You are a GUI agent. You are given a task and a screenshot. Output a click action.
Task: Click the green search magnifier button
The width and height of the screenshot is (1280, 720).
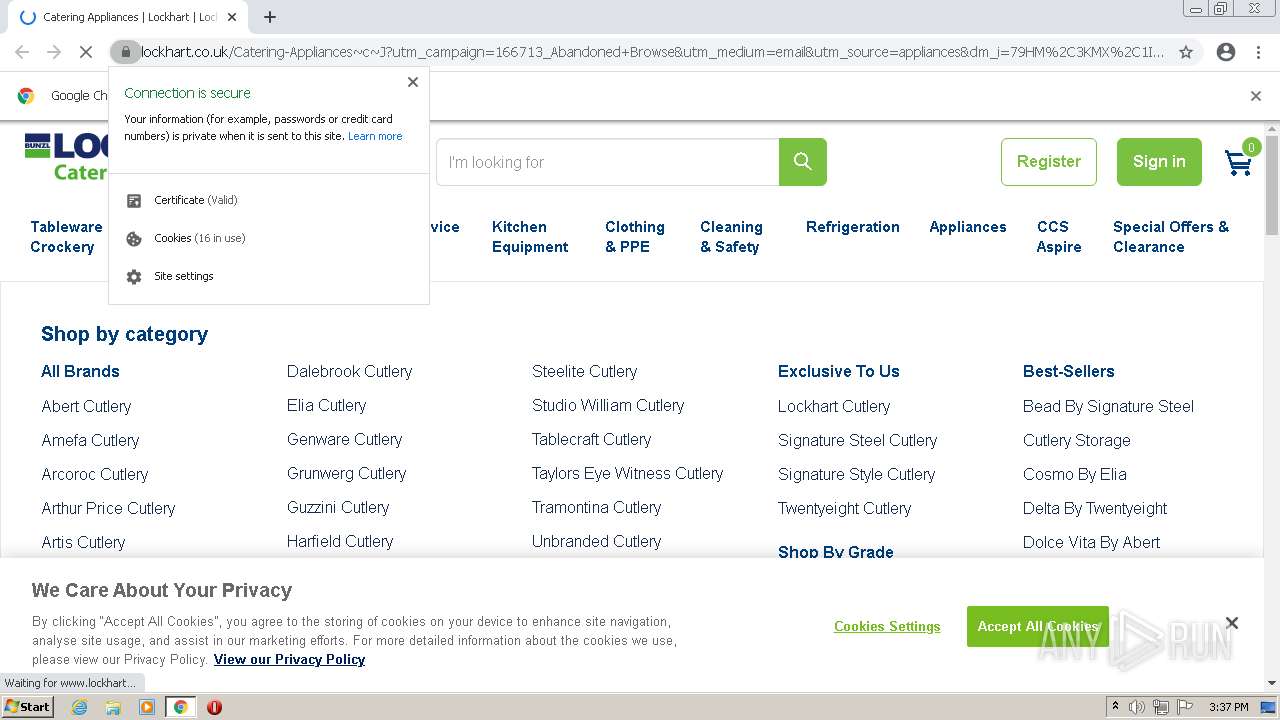click(x=802, y=162)
